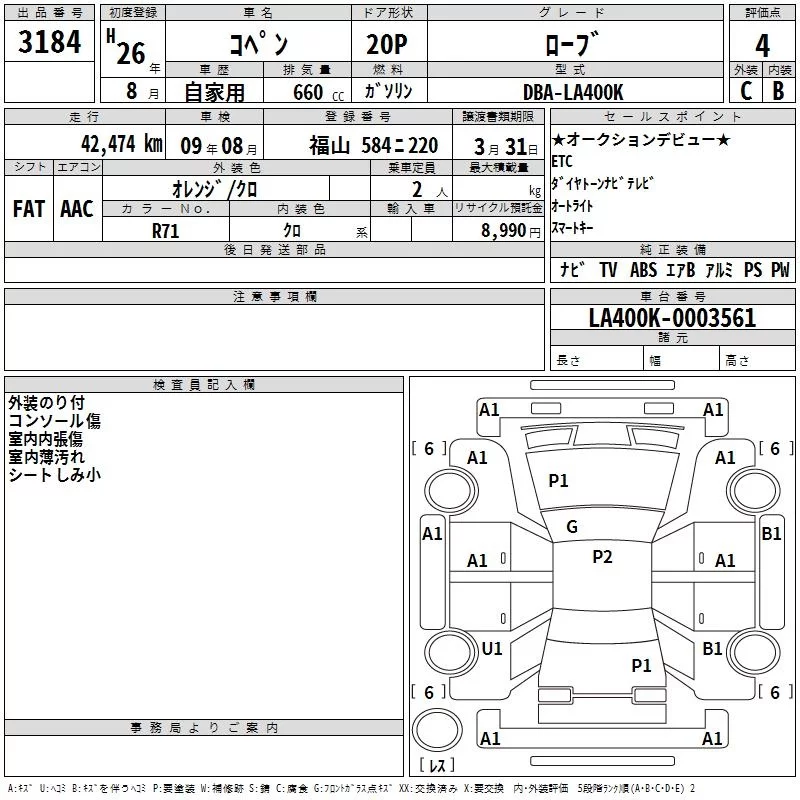Select アルミ in the equipment row
This screenshot has width=800, height=800.
coord(718,269)
